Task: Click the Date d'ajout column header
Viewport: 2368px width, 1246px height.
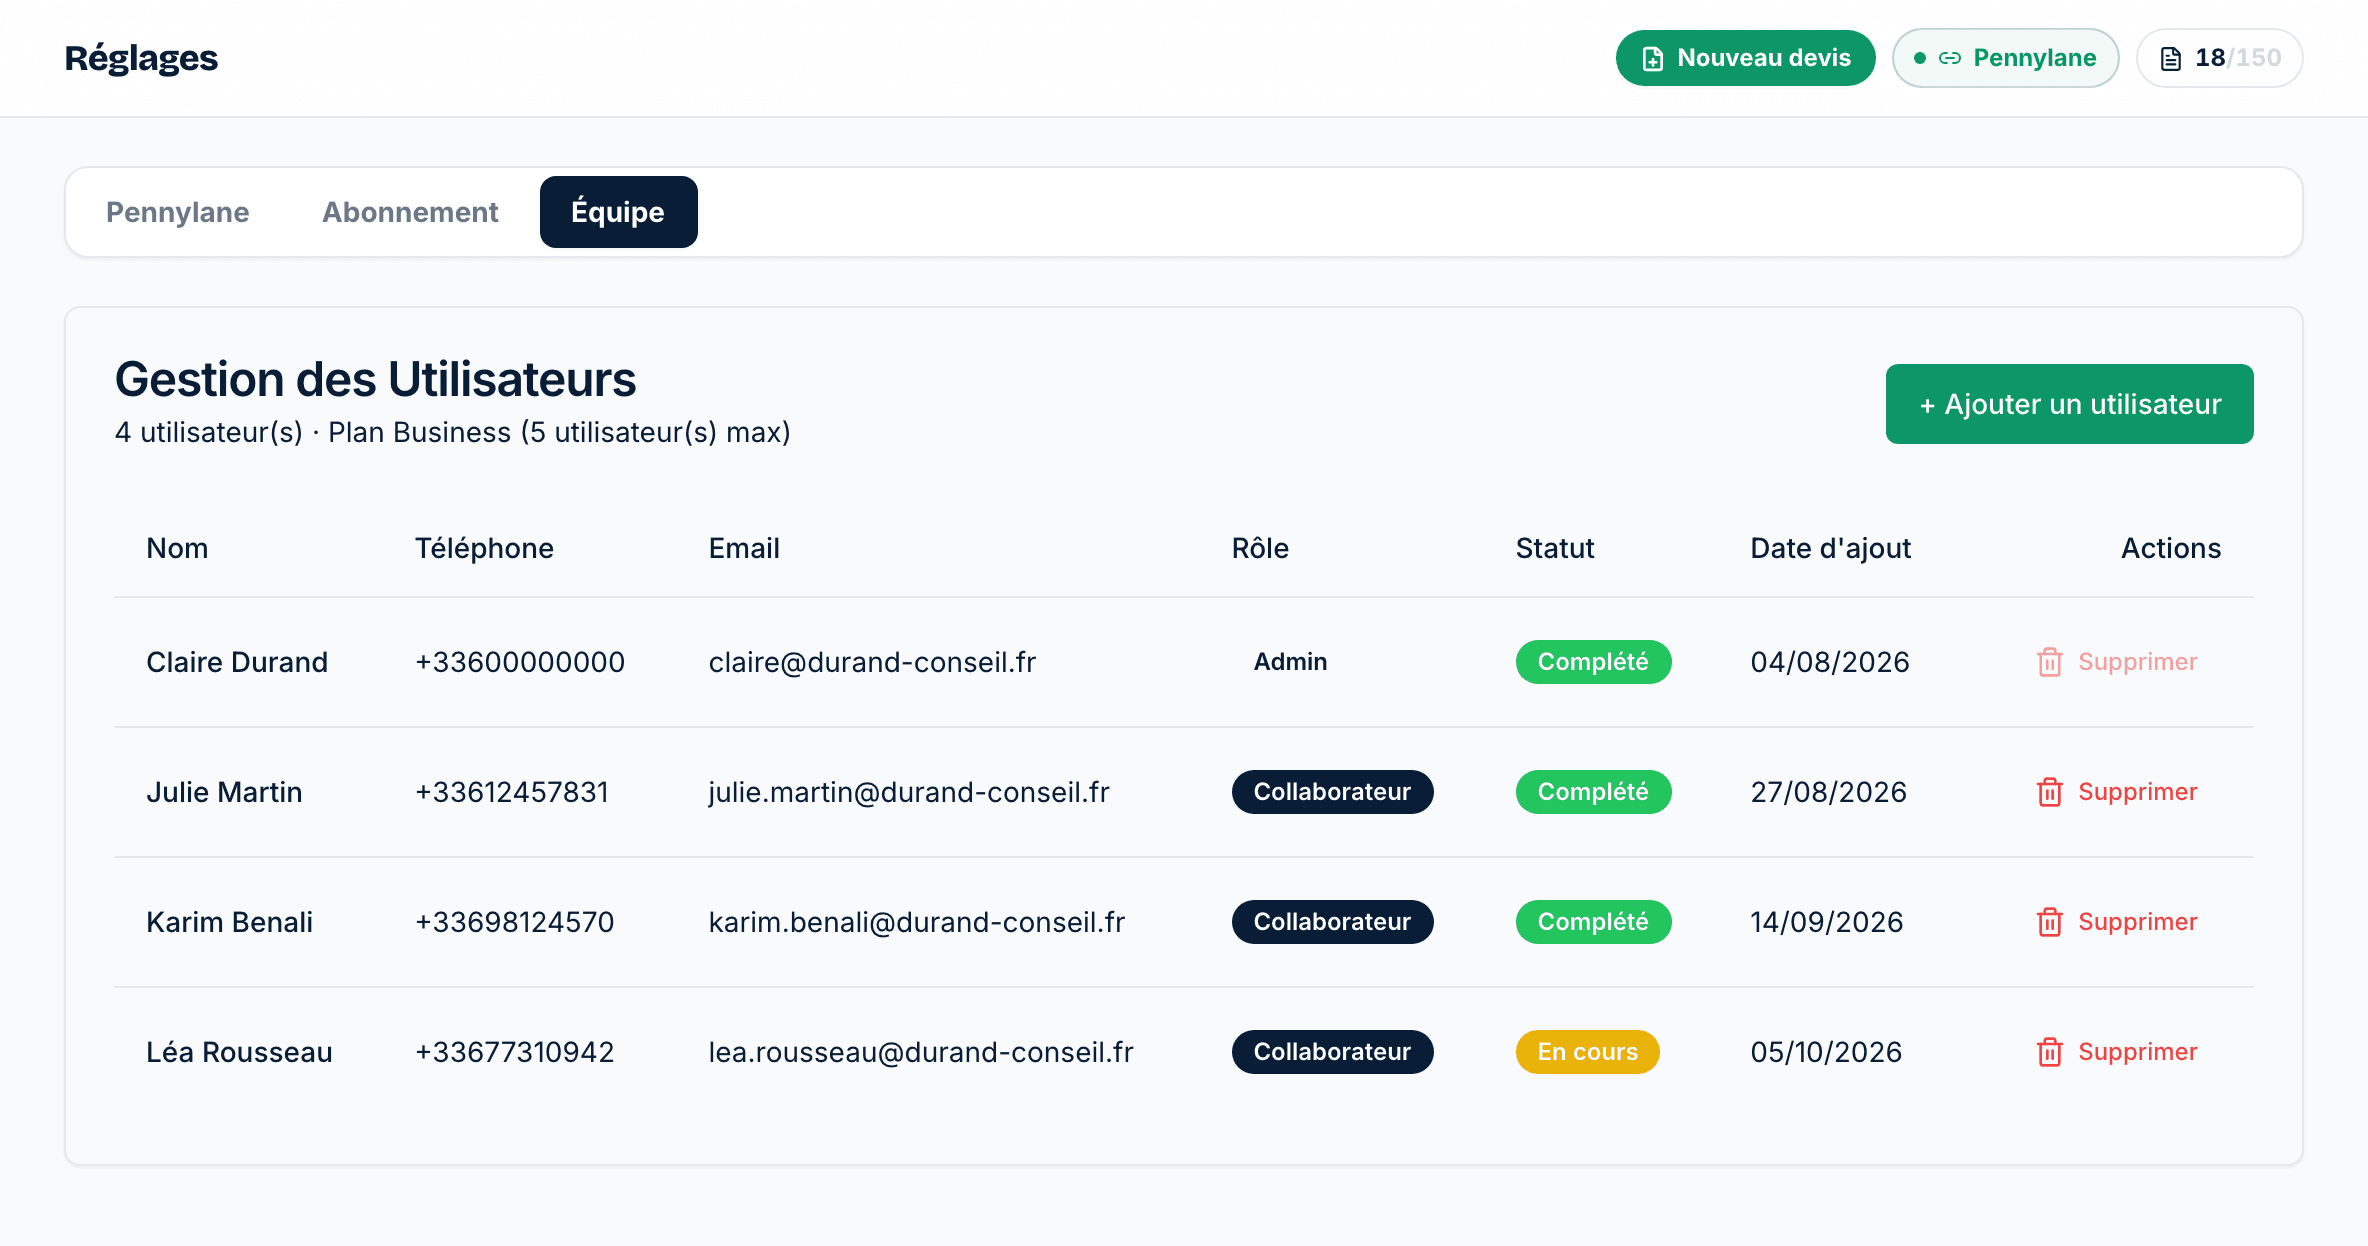Action: pos(1831,548)
